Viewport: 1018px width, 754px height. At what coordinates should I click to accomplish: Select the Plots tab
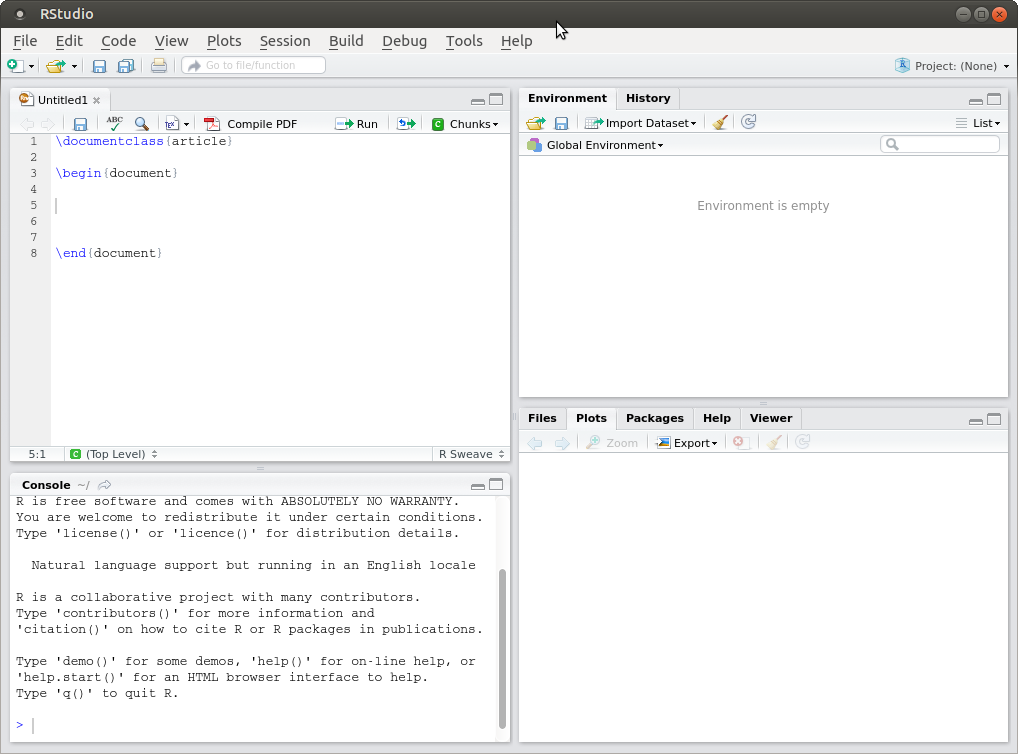tap(591, 418)
